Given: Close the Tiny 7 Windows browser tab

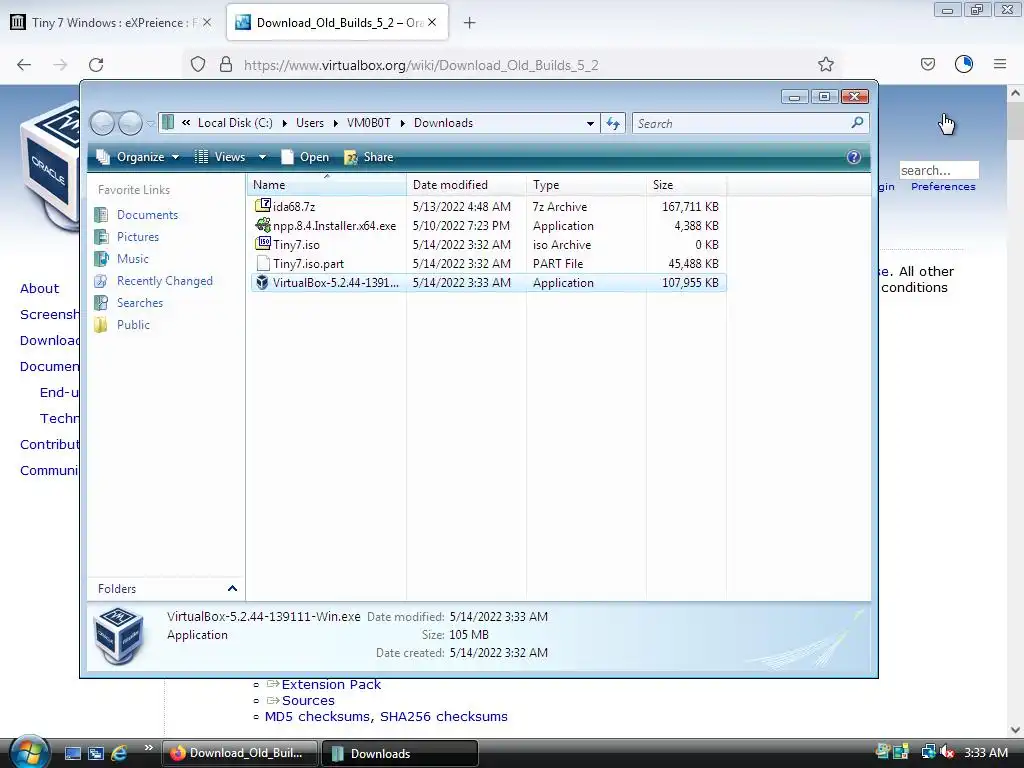Looking at the screenshot, I should tap(207, 22).
